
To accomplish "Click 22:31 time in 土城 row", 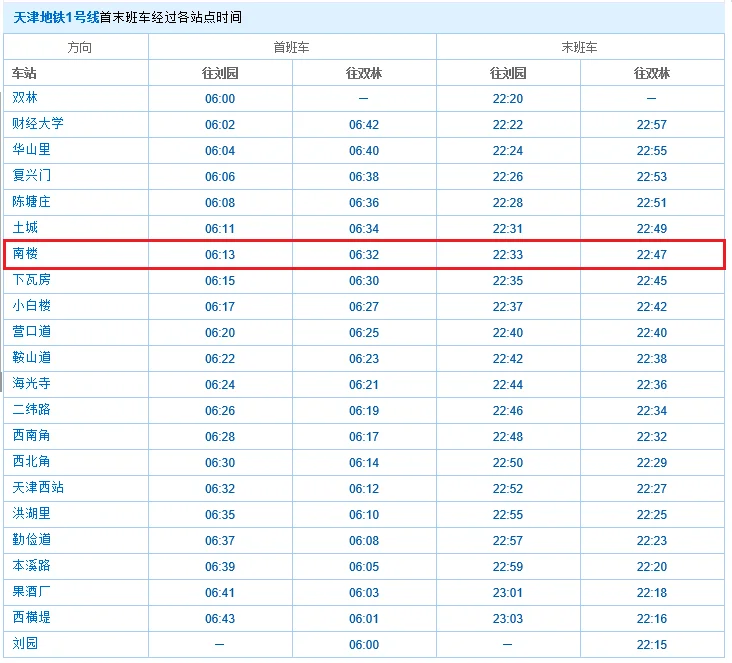I will 508,229.
